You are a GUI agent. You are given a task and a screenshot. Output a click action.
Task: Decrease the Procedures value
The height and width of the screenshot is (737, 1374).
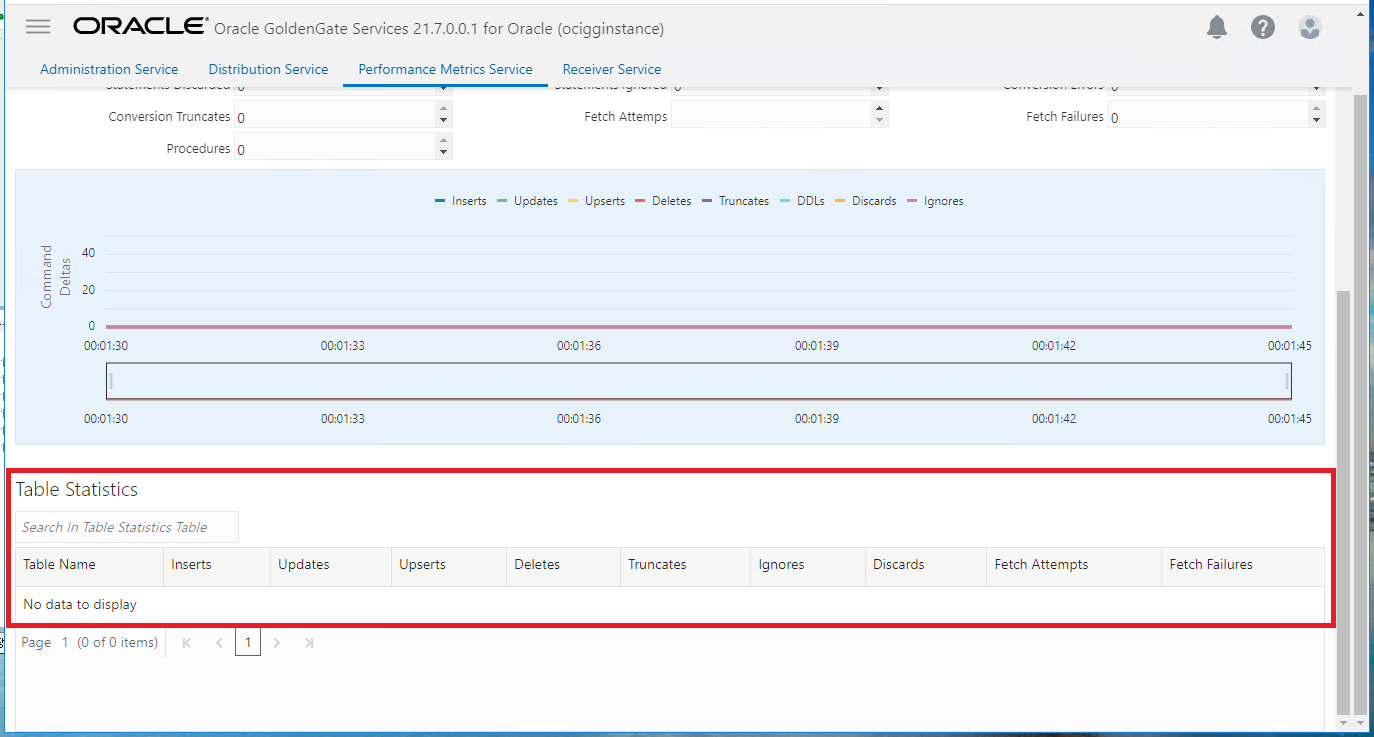(444, 154)
